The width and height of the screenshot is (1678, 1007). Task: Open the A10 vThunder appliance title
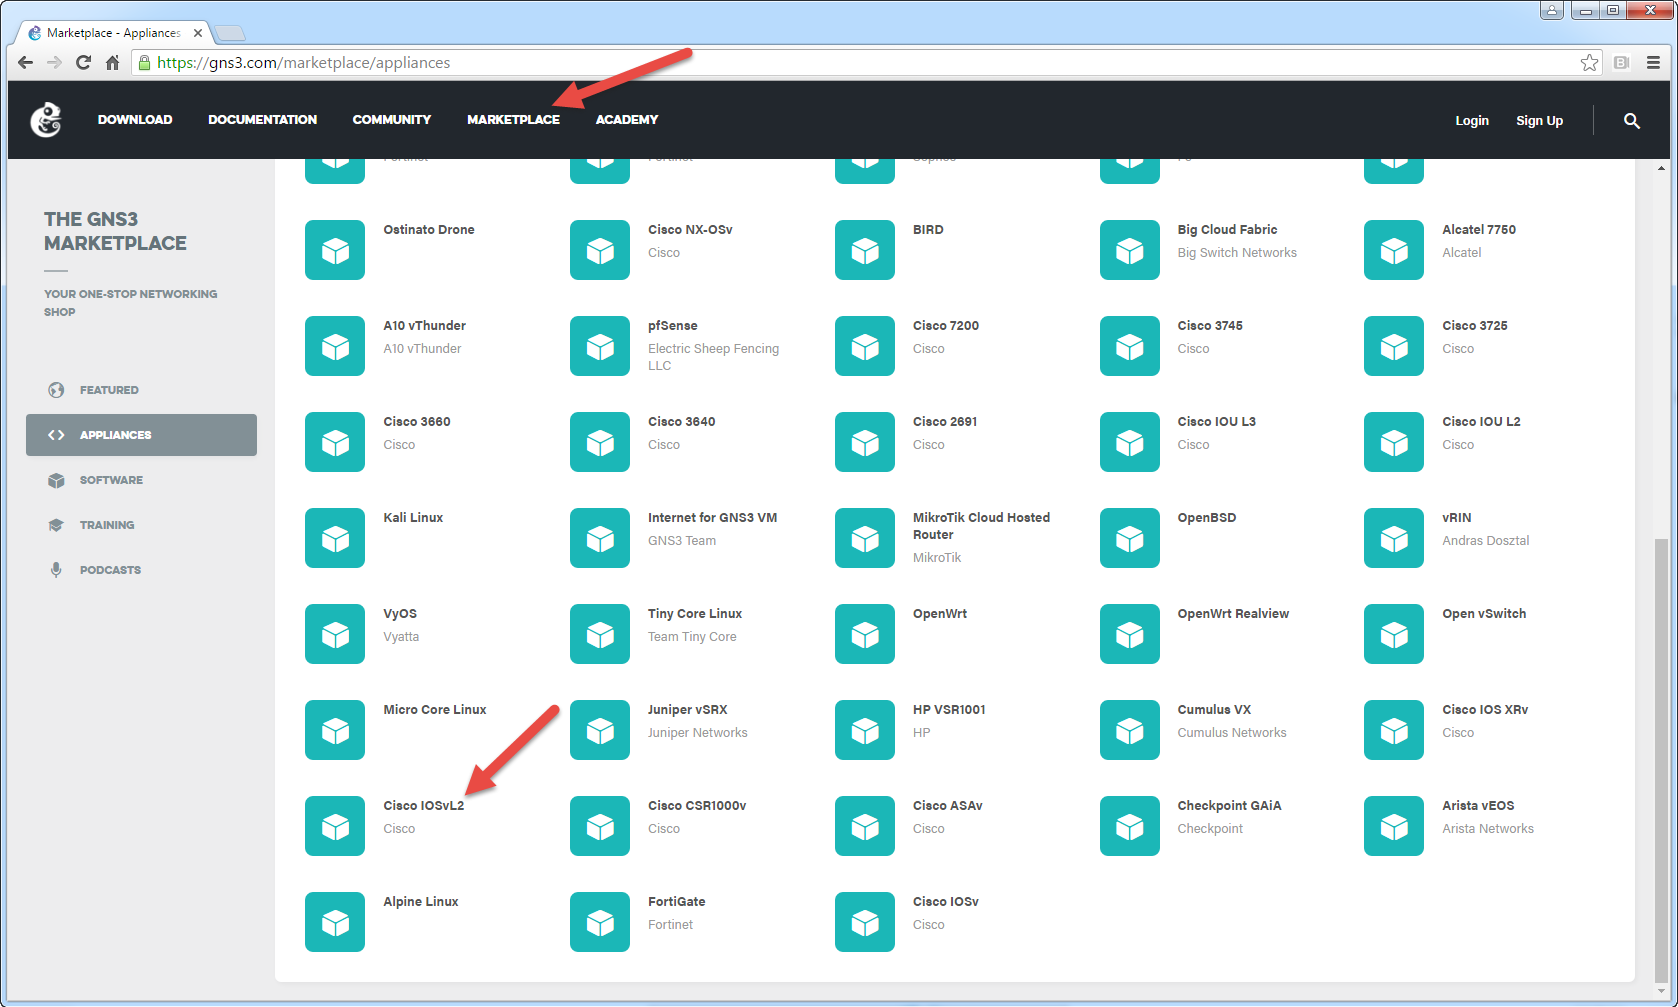tap(424, 326)
